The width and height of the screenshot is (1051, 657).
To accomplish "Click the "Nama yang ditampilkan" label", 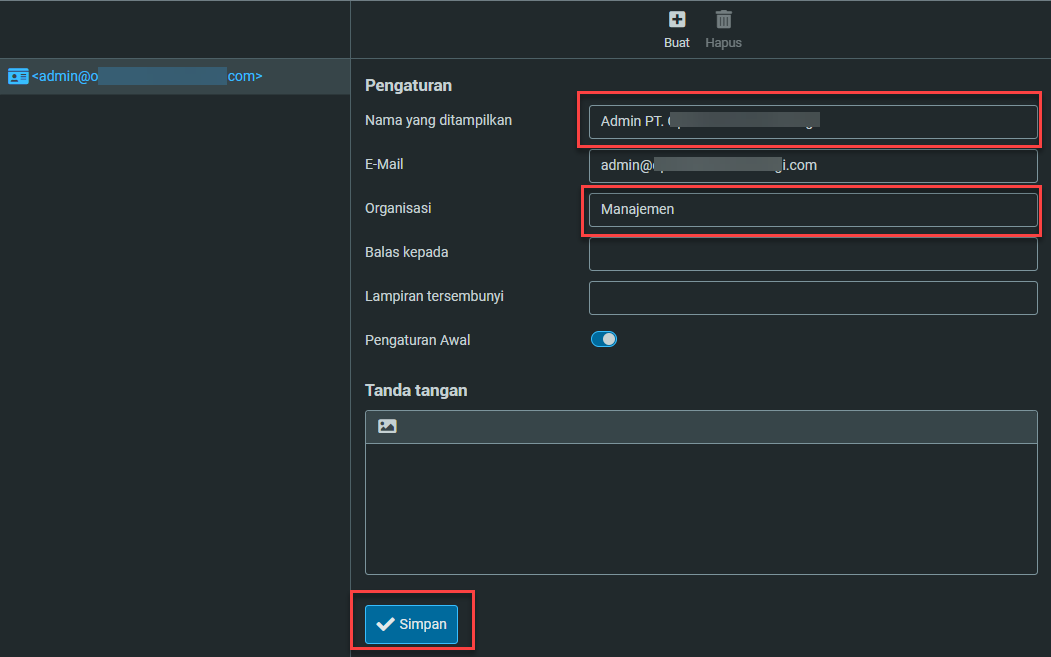I will click(439, 120).
